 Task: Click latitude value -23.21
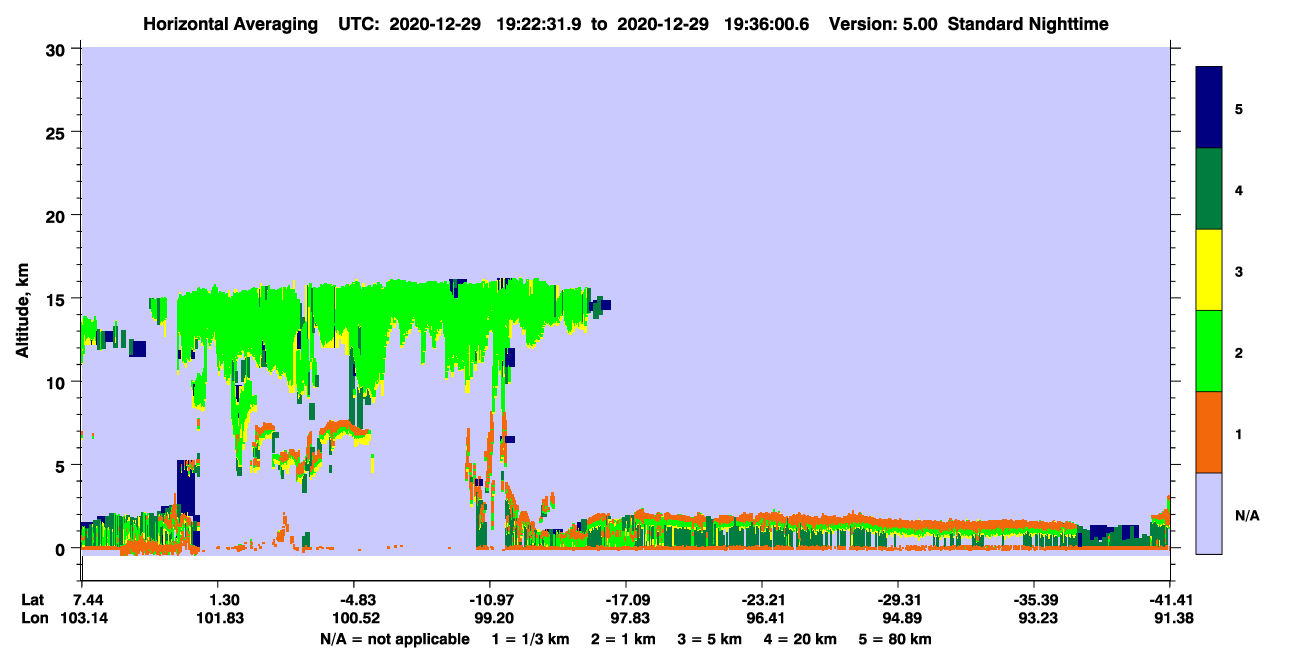(762, 599)
